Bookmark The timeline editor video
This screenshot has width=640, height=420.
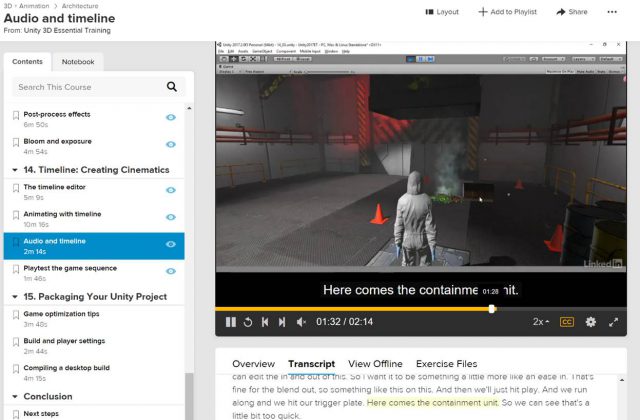pyautogui.click(x=16, y=188)
